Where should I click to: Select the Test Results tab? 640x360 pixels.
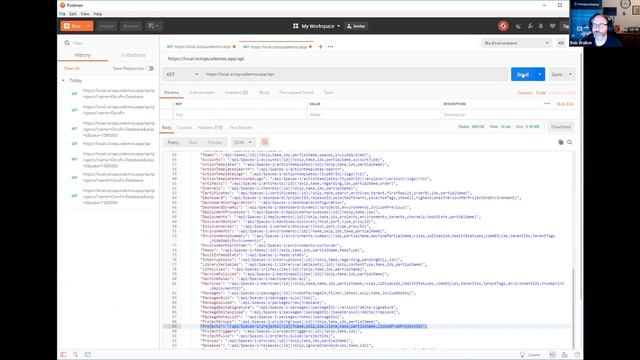coord(241,128)
